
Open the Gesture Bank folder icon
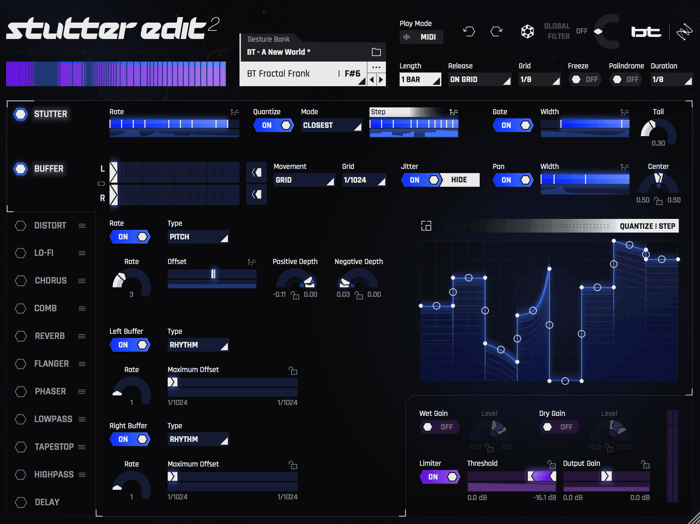click(x=376, y=52)
